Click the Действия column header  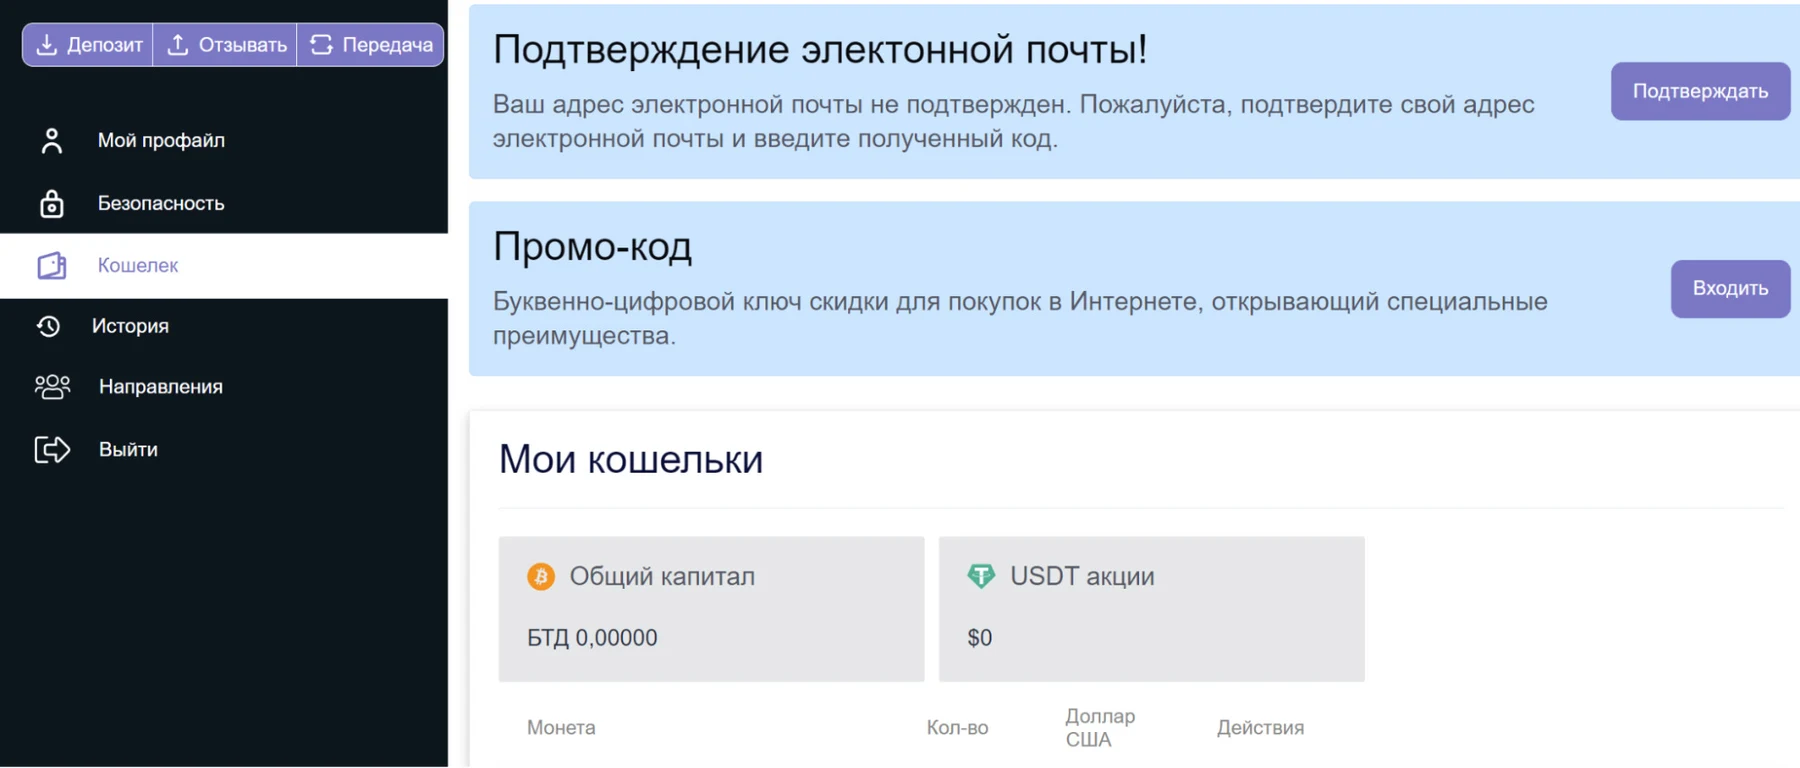click(1260, 728)
